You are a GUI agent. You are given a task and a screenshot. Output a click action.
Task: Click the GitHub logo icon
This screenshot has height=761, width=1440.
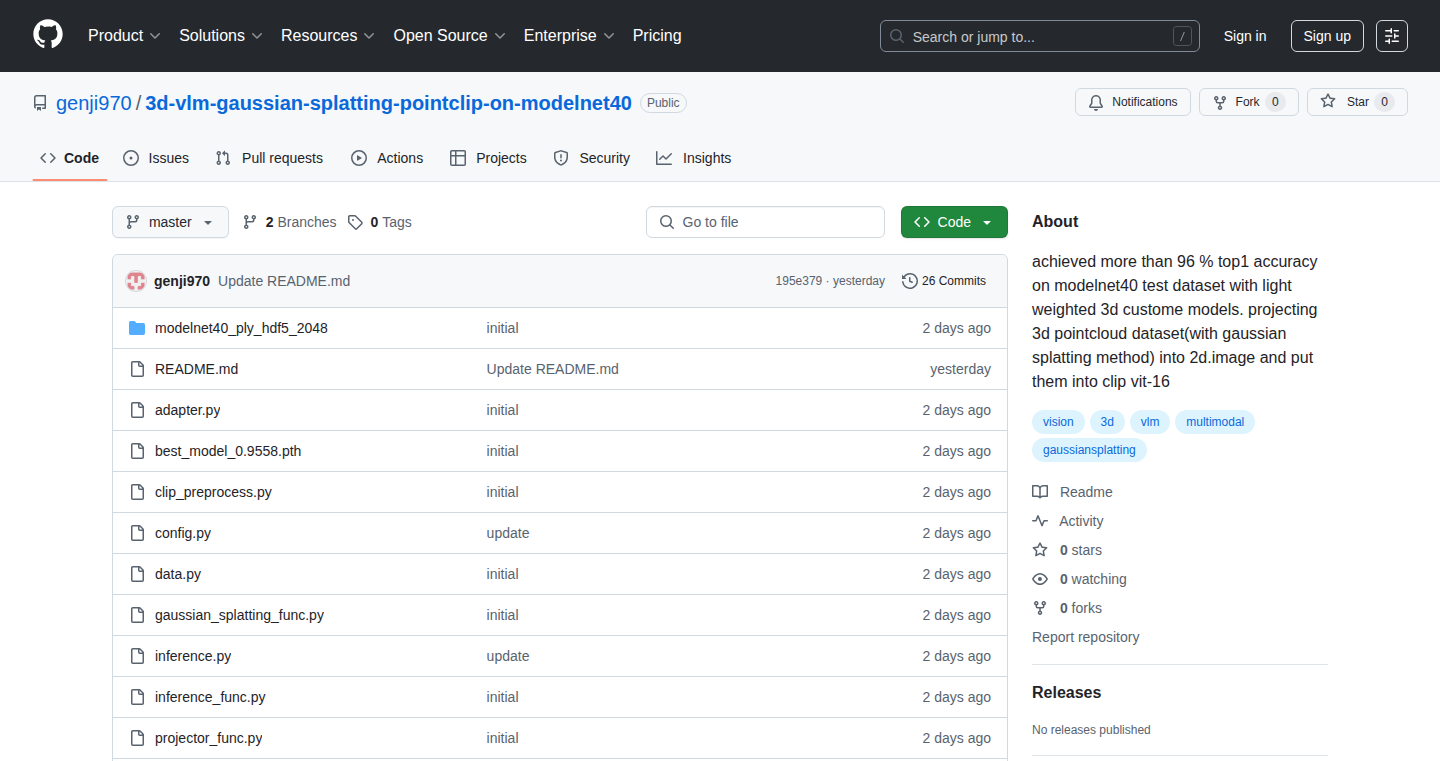point(48,35)
